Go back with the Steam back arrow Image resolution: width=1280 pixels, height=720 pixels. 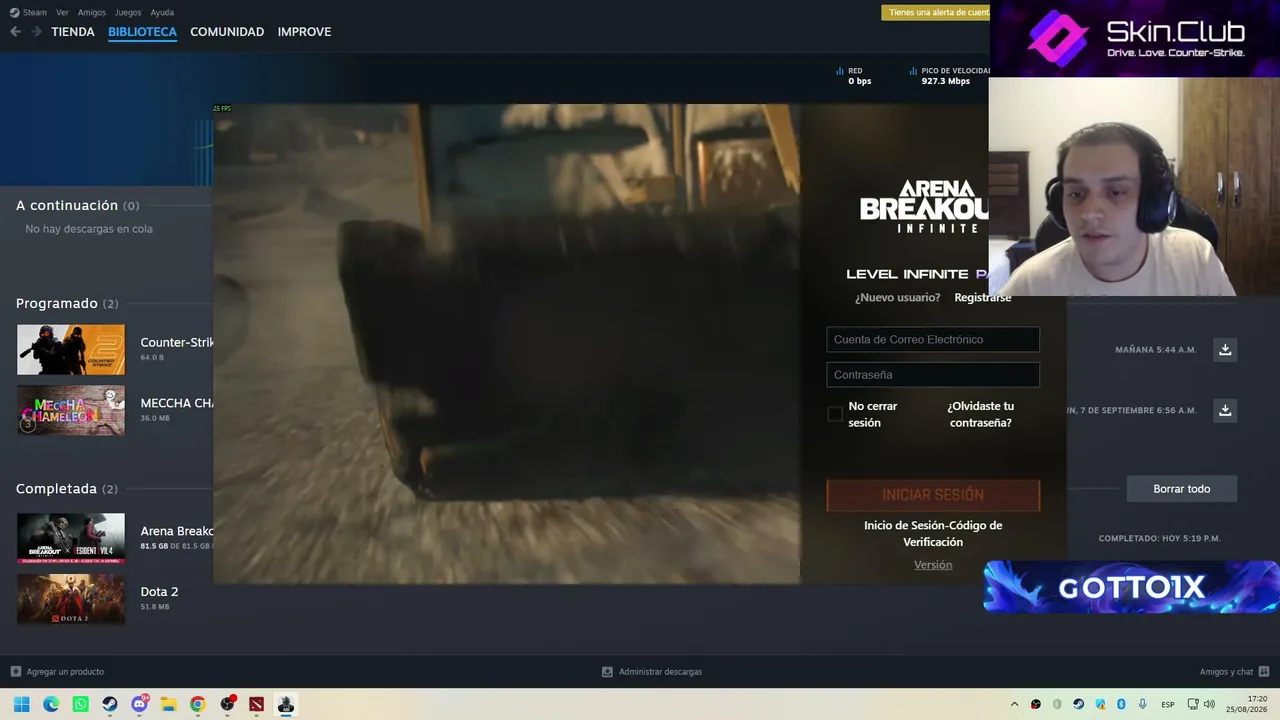pos(15,32)
